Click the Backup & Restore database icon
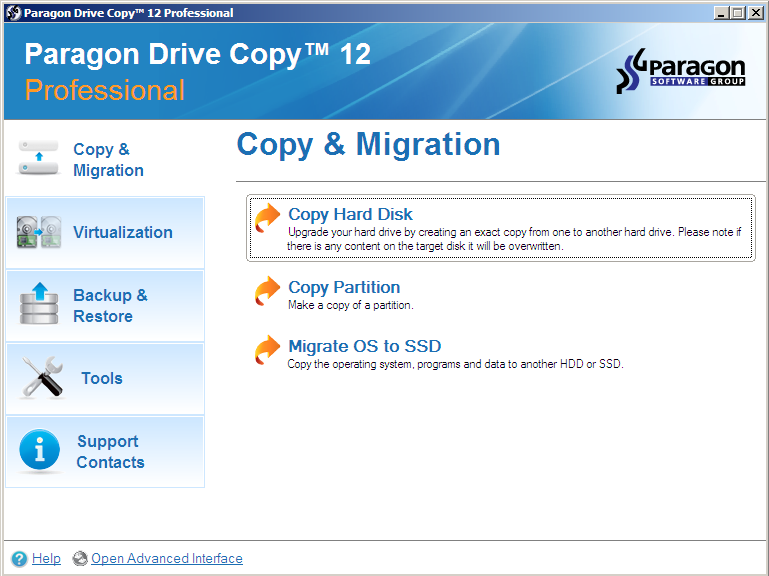The image size is (769, 576). (x=39, y=304)
